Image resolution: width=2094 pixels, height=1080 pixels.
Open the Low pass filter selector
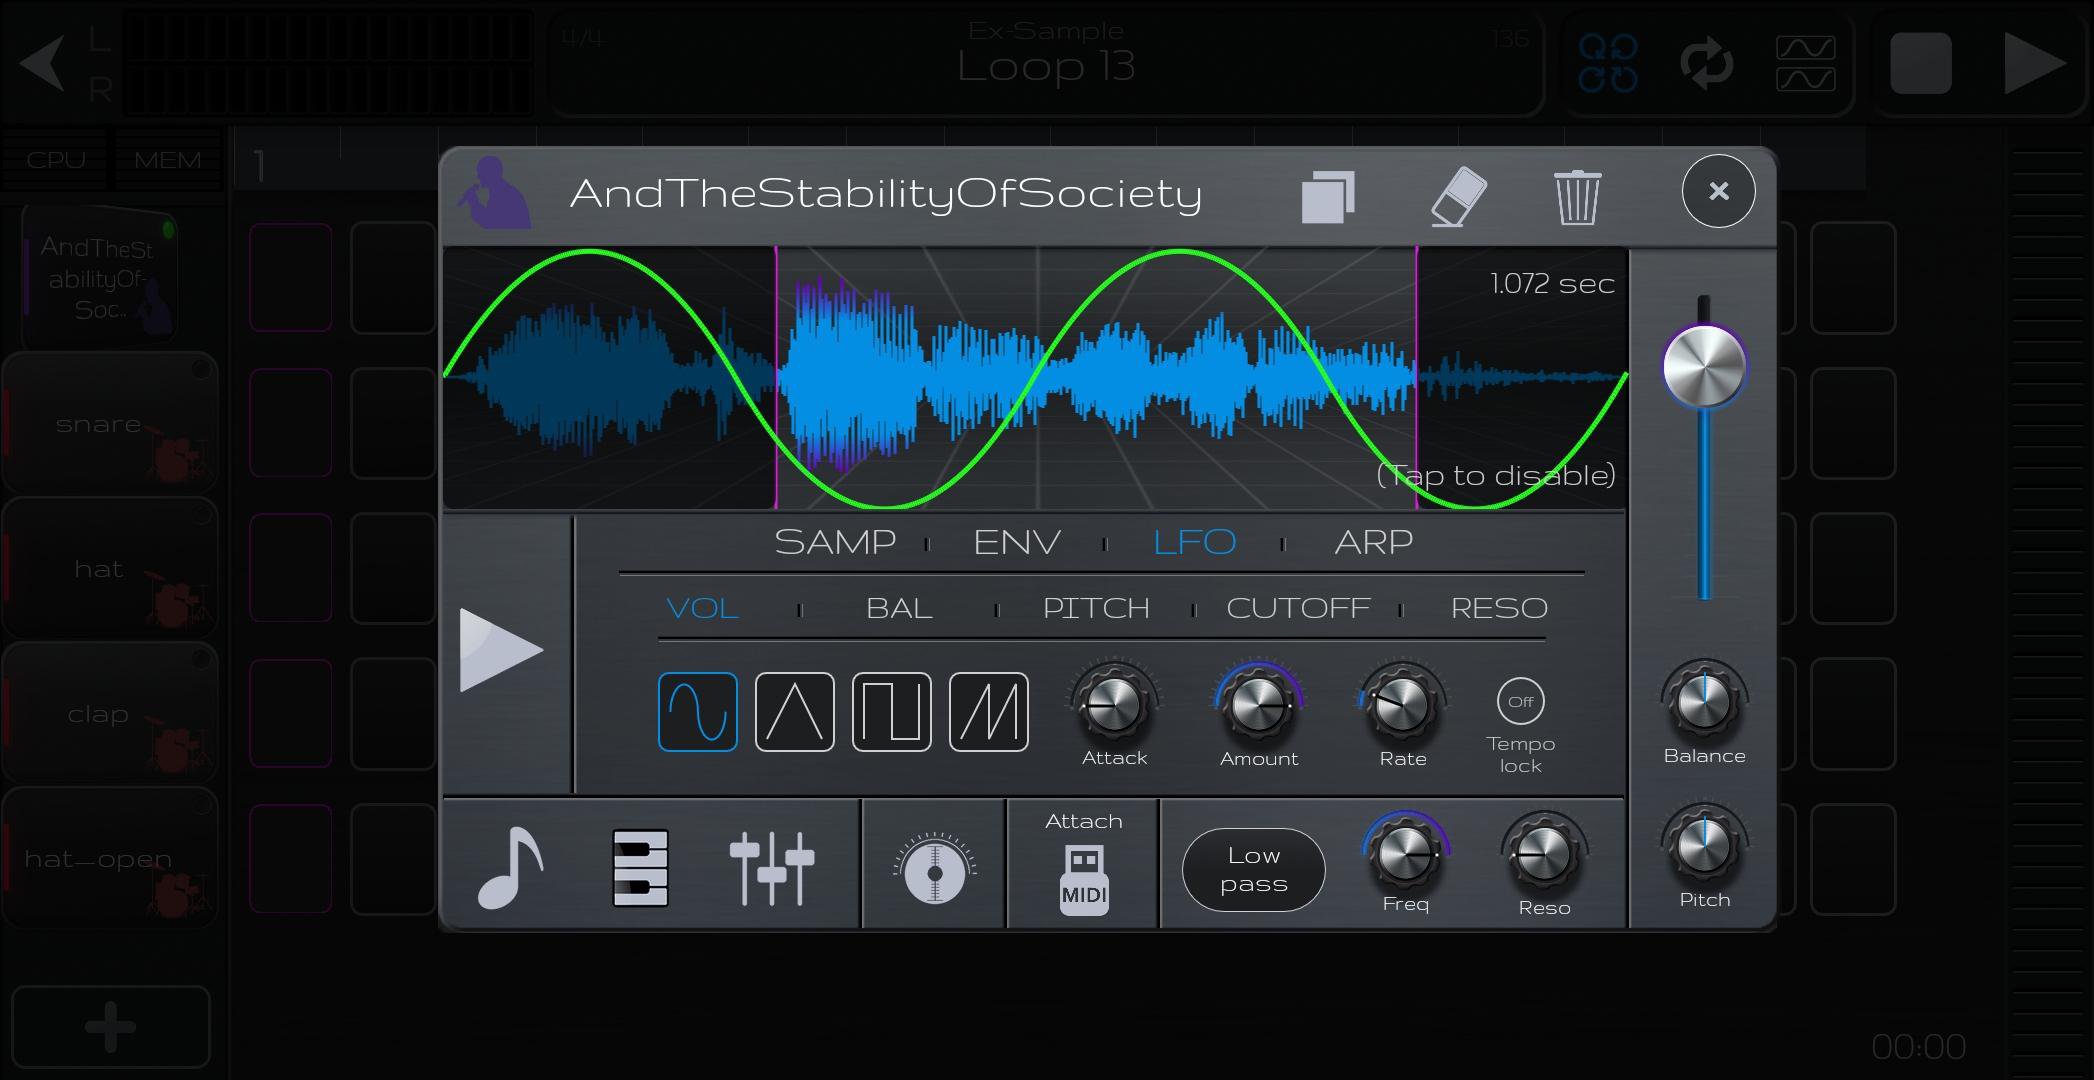(x=1253, y=869)
